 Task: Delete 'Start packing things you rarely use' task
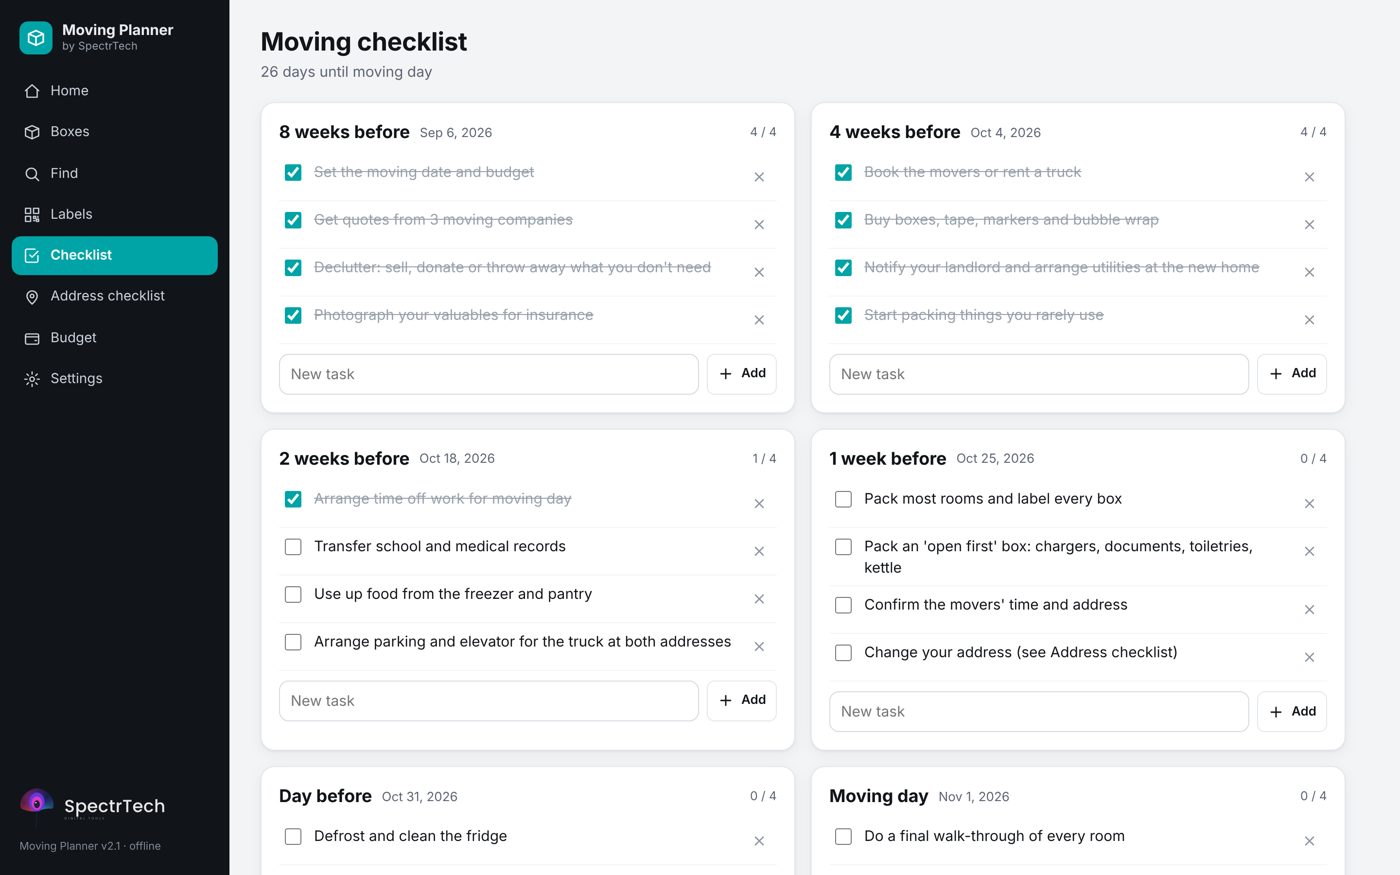point(1309,320)
